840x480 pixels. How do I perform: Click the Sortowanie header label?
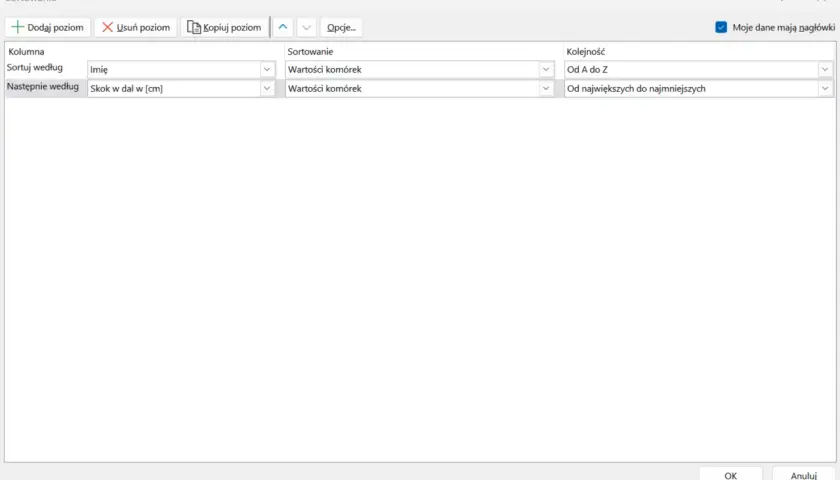pyautogui.click(x=310, y=51)
